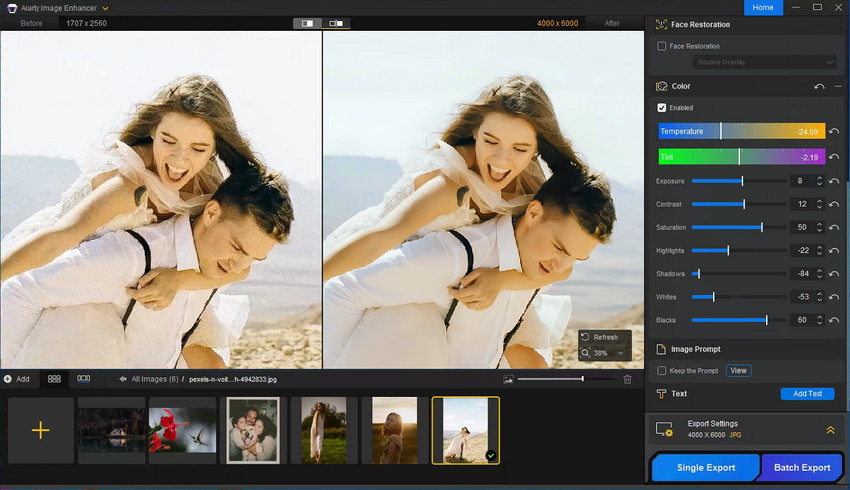Select the woman in field thumbnail

(324, 430)
